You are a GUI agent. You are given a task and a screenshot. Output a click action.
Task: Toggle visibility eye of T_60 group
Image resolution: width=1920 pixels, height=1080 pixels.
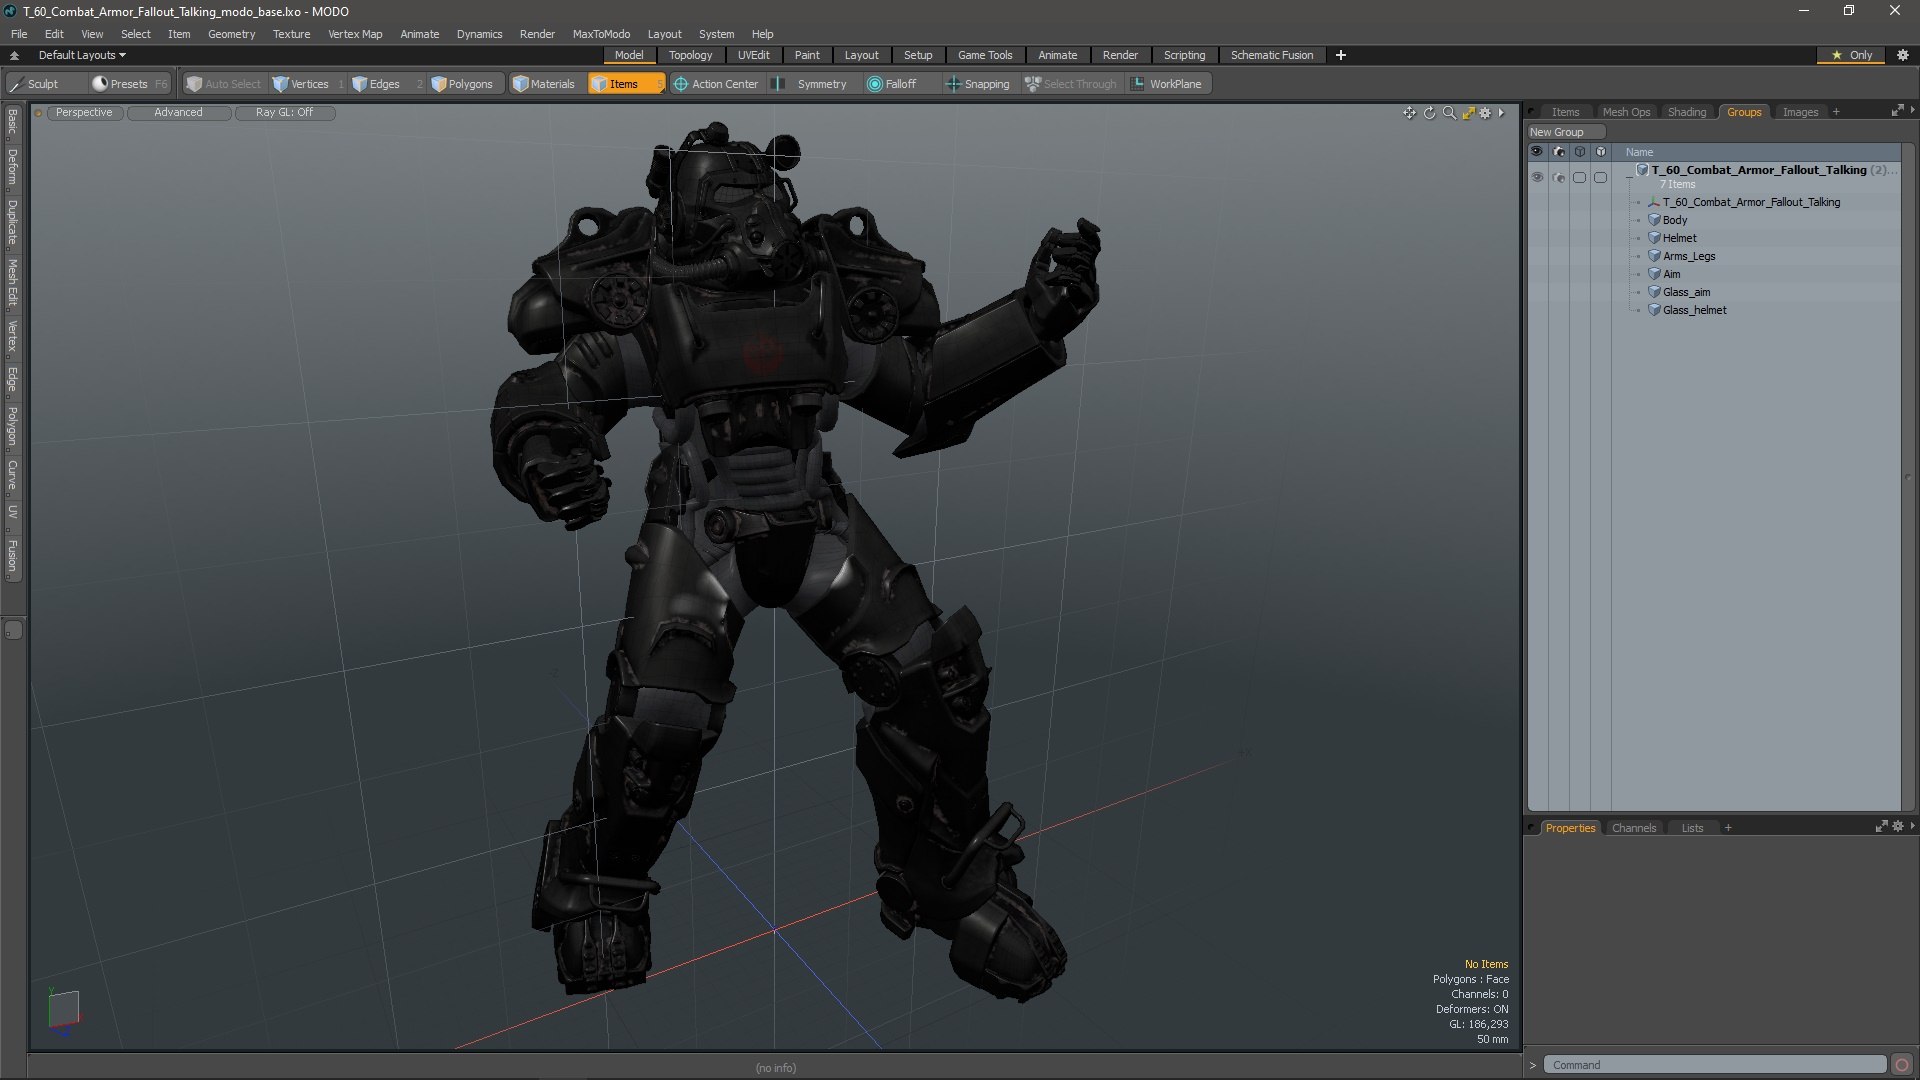pyautogui.click(x=1537, y=177)
